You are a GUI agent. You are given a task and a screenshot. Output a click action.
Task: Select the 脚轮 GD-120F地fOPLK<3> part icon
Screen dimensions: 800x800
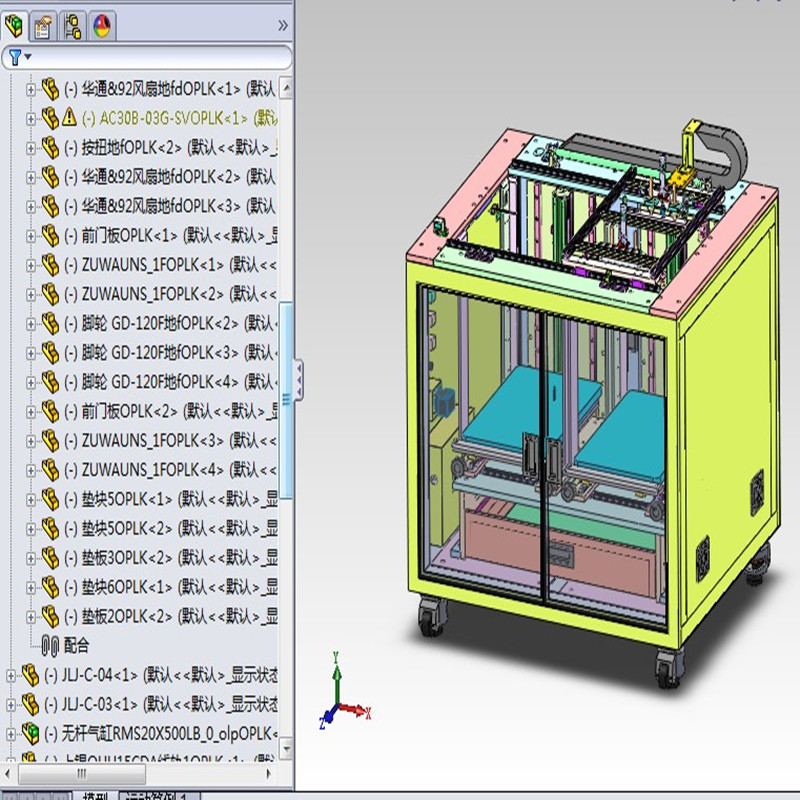pos(50,353)
